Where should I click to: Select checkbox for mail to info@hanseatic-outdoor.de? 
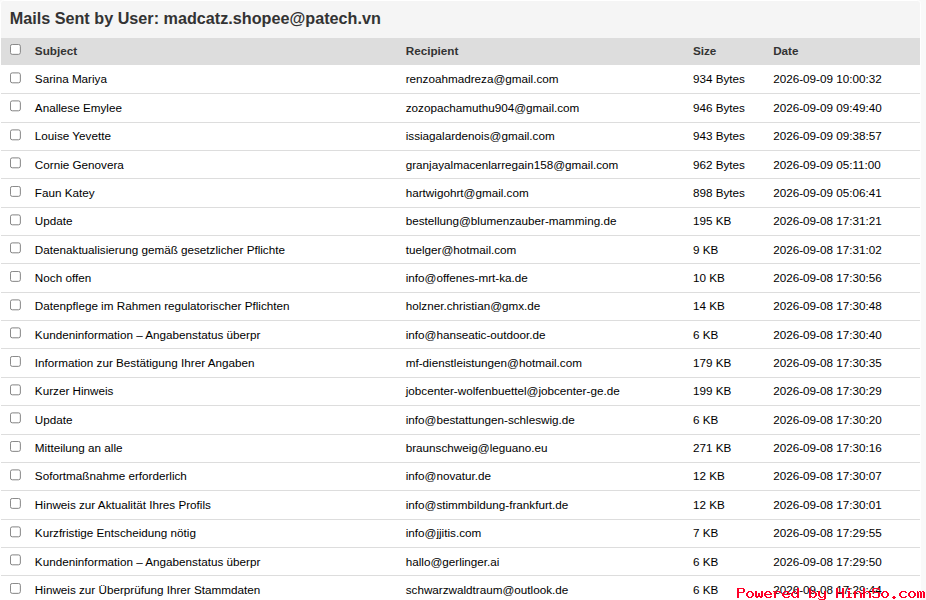(15, 334)
